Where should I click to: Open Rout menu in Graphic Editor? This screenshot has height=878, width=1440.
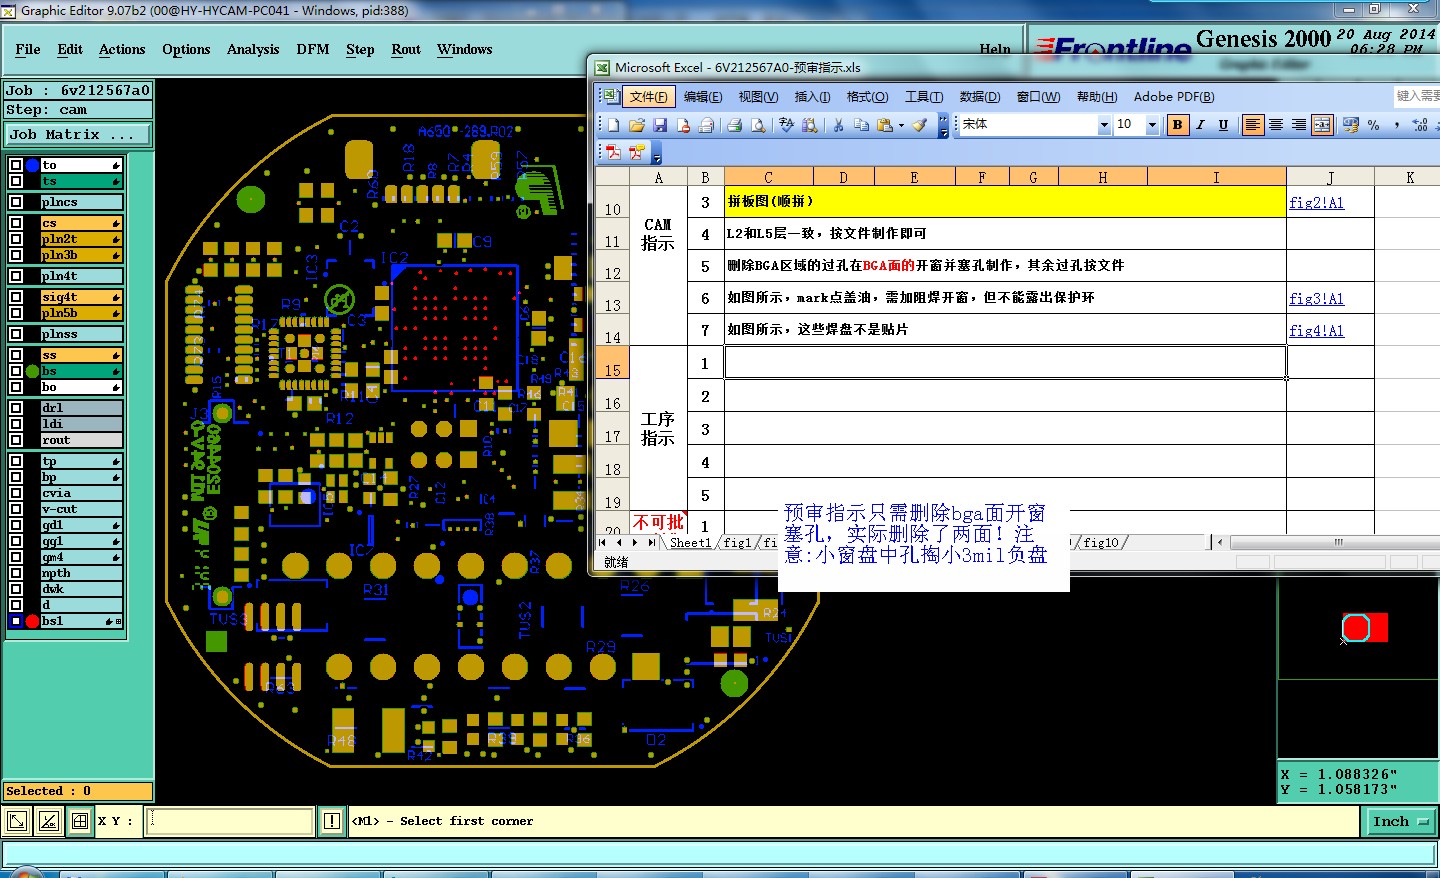406,49
